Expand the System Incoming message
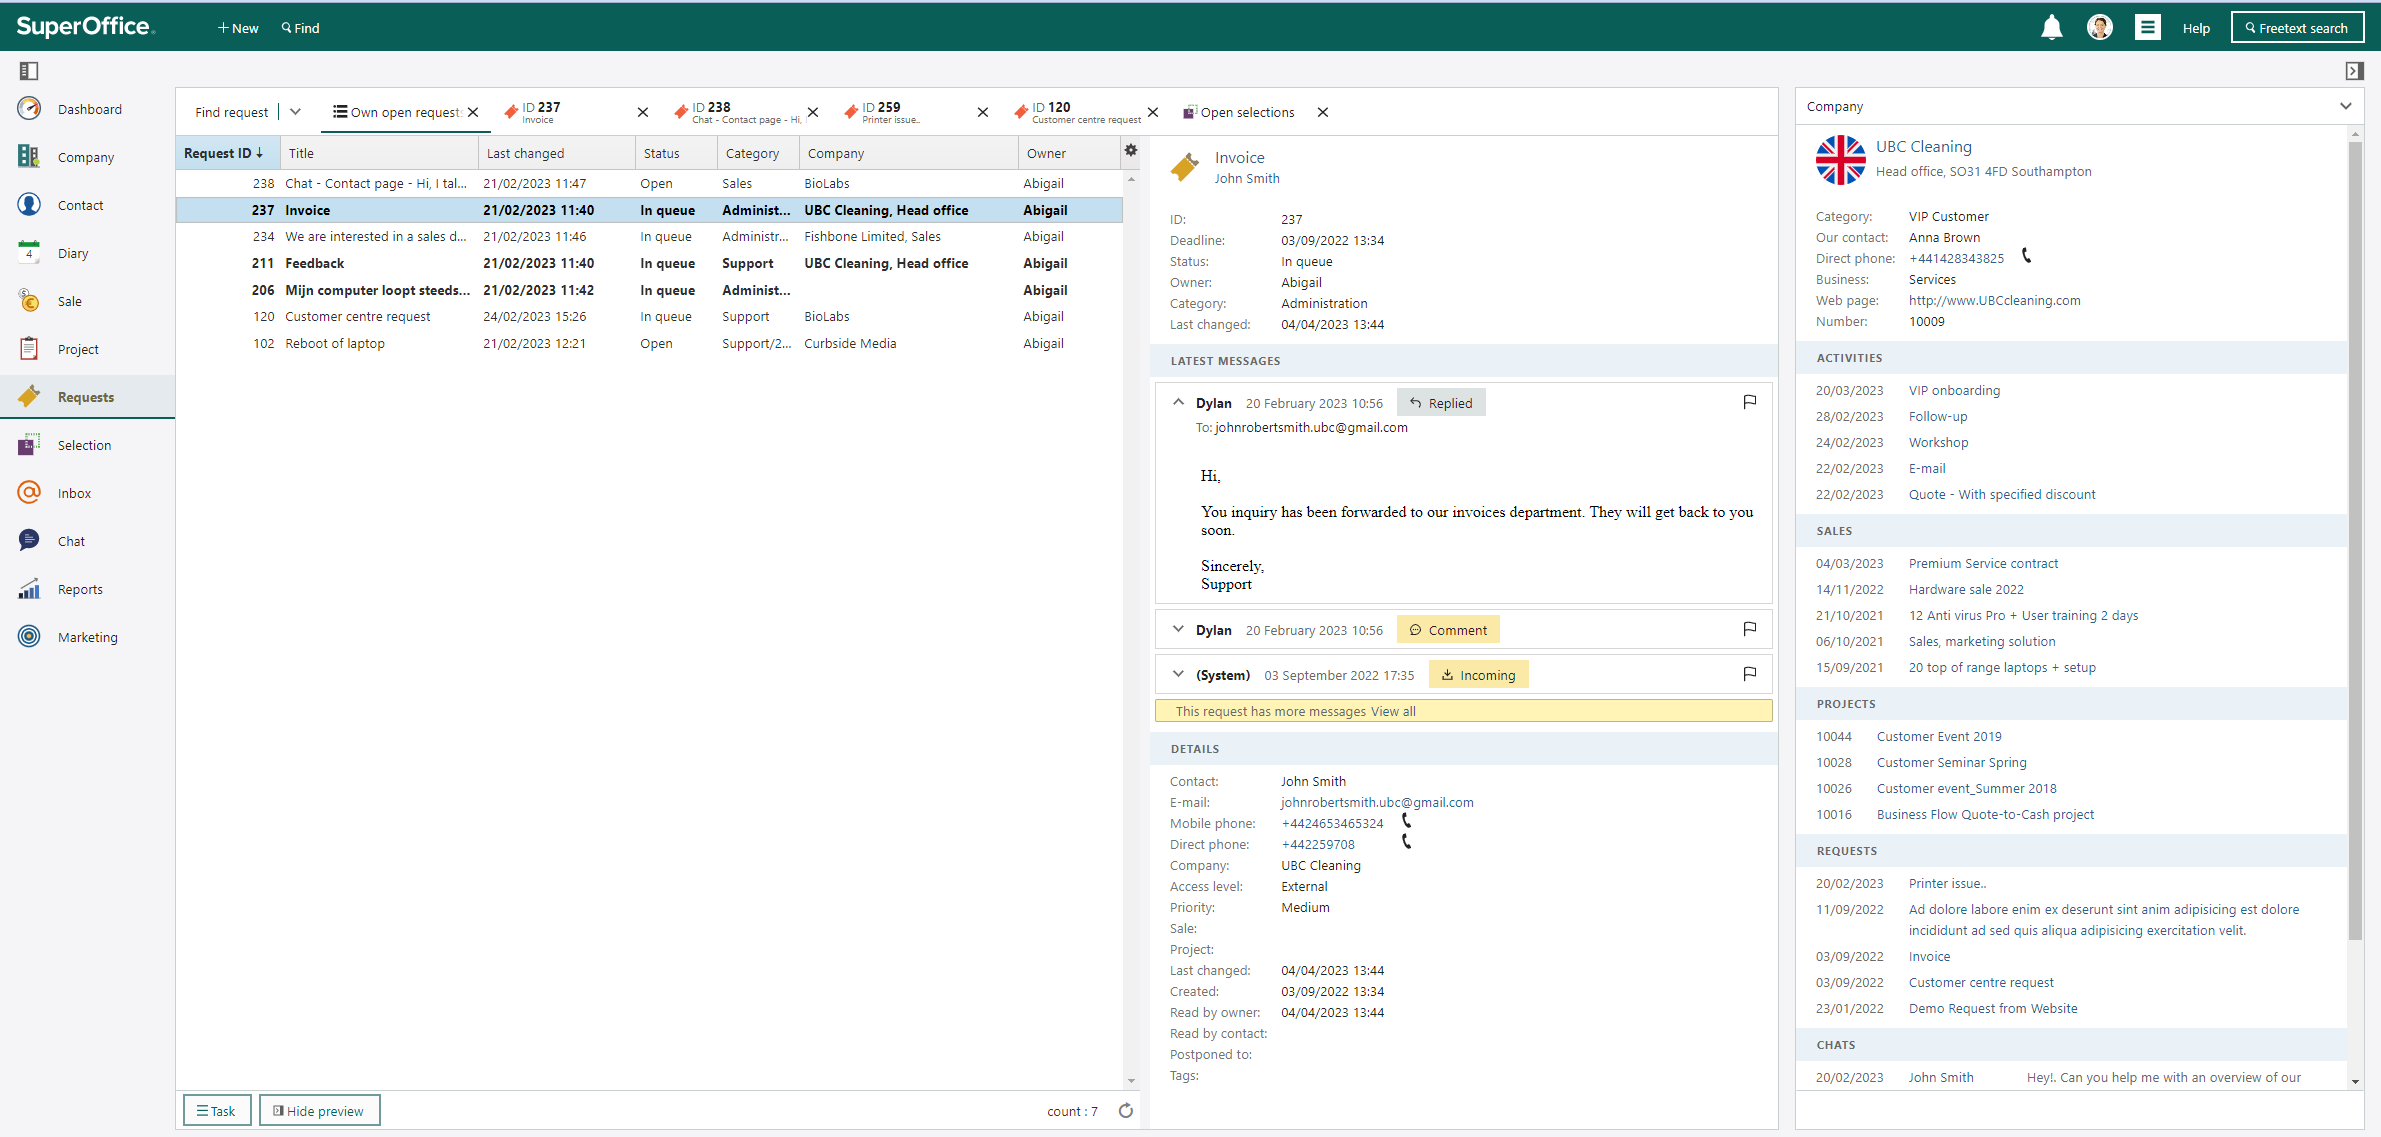The height and width of the screenshot is (1137, 2381). point(1178,674)
